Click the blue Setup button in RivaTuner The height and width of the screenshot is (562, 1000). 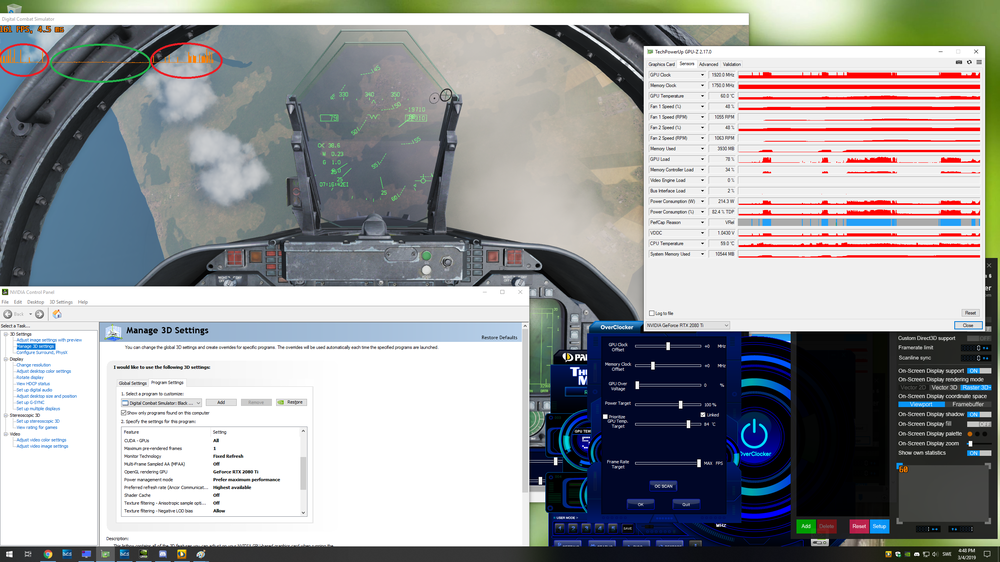click(879, 526)
